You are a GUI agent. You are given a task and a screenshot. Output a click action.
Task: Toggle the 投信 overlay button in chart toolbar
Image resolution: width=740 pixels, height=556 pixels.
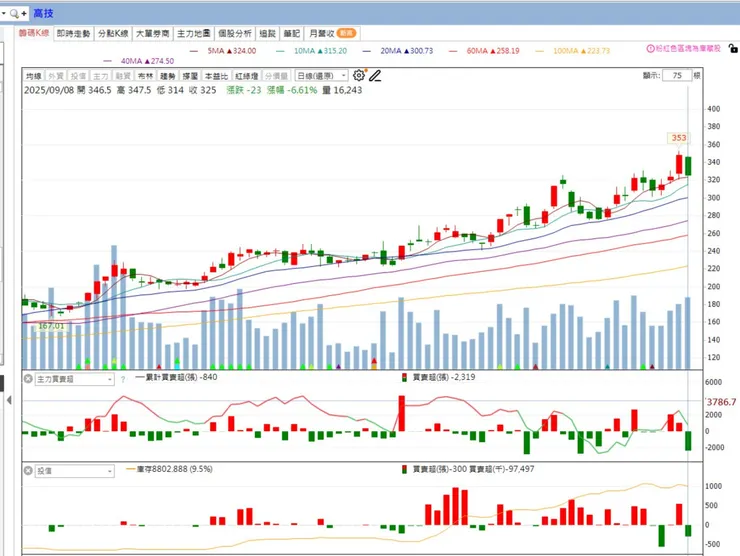coord(78,76)
